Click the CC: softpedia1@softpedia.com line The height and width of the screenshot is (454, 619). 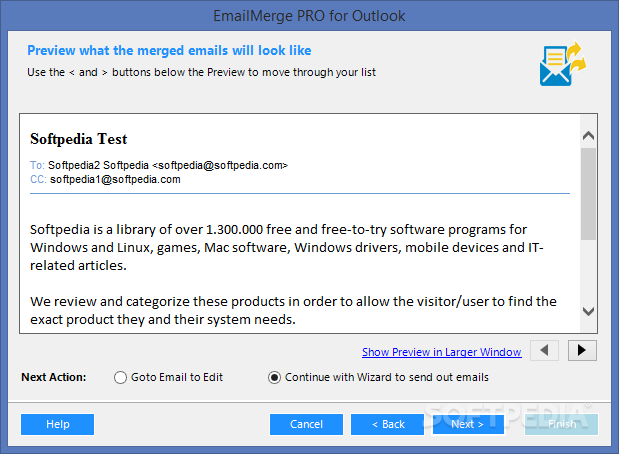coord(105,180)
